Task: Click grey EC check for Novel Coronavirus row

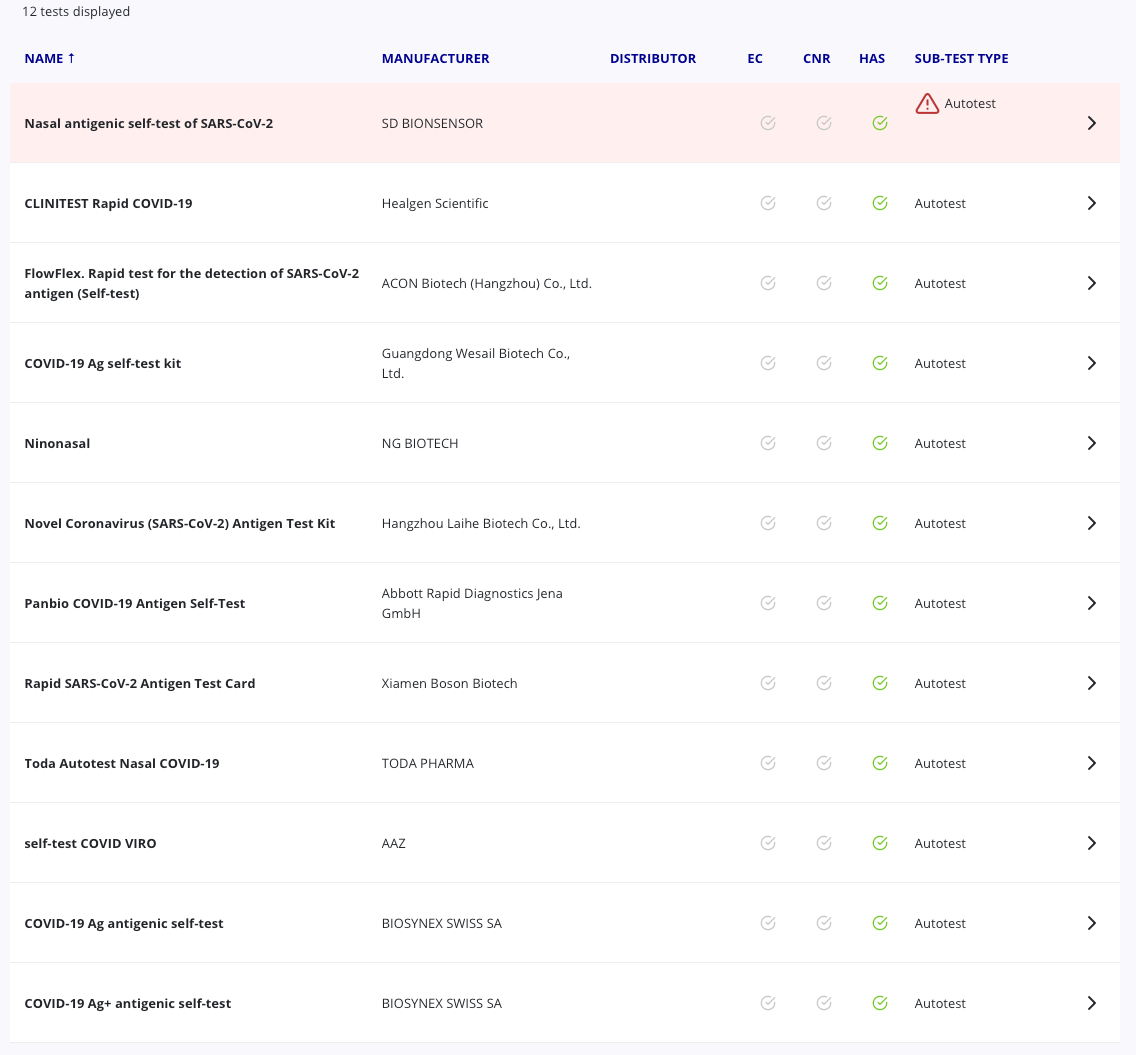Action: tap(769, 523)
